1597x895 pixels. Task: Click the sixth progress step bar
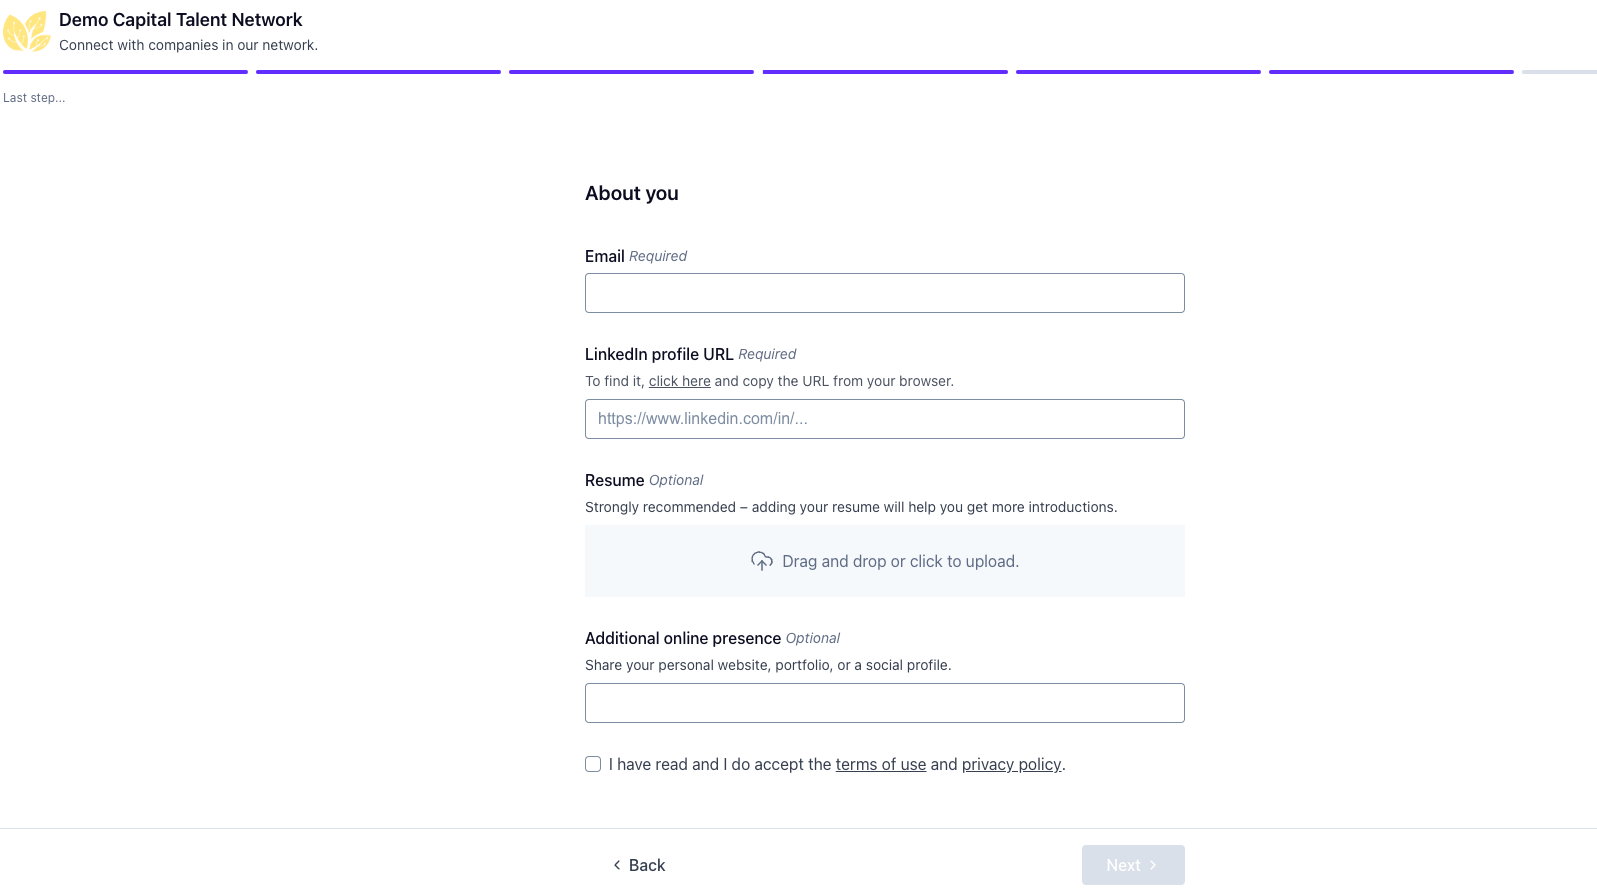coord(1391,72)
